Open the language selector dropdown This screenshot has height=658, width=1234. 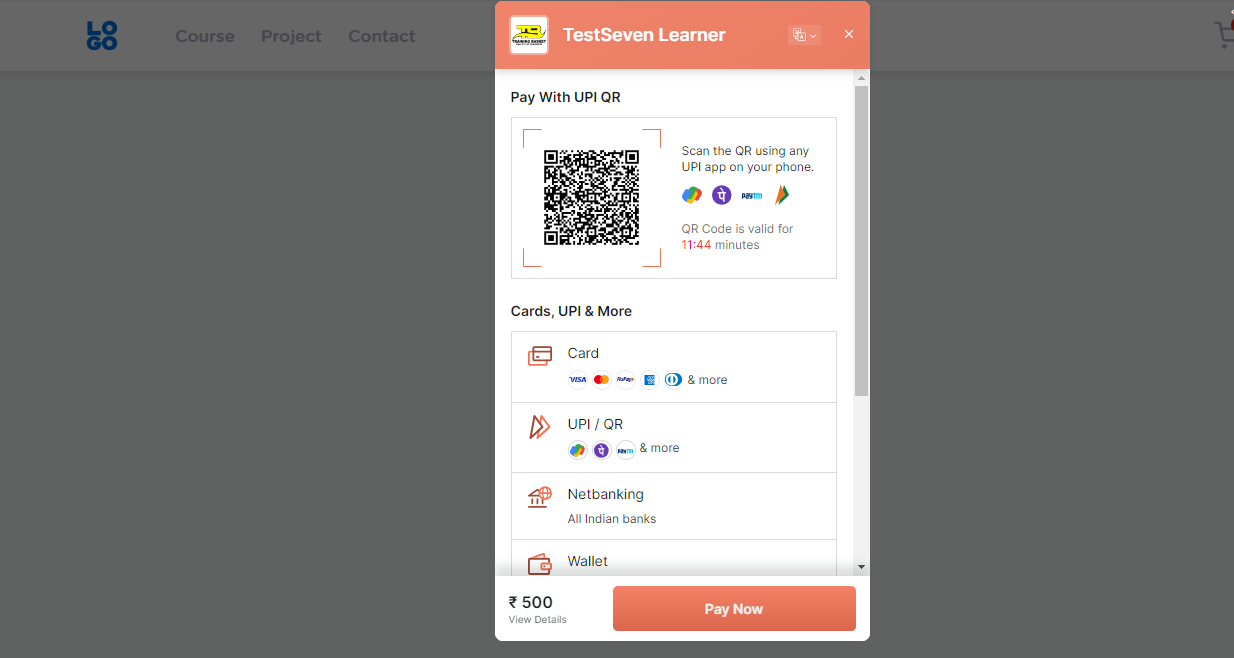[804, 35]
